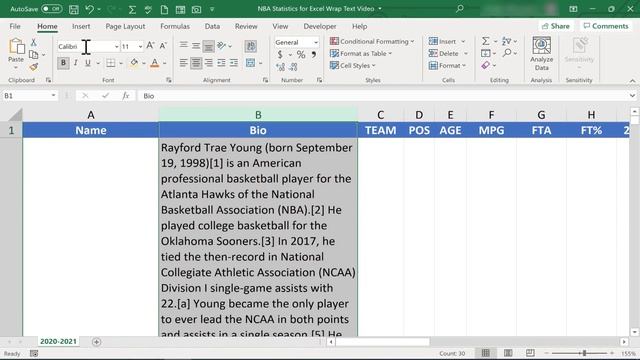Toggle Underline formatting
The image size is (640, 360).
88,63
